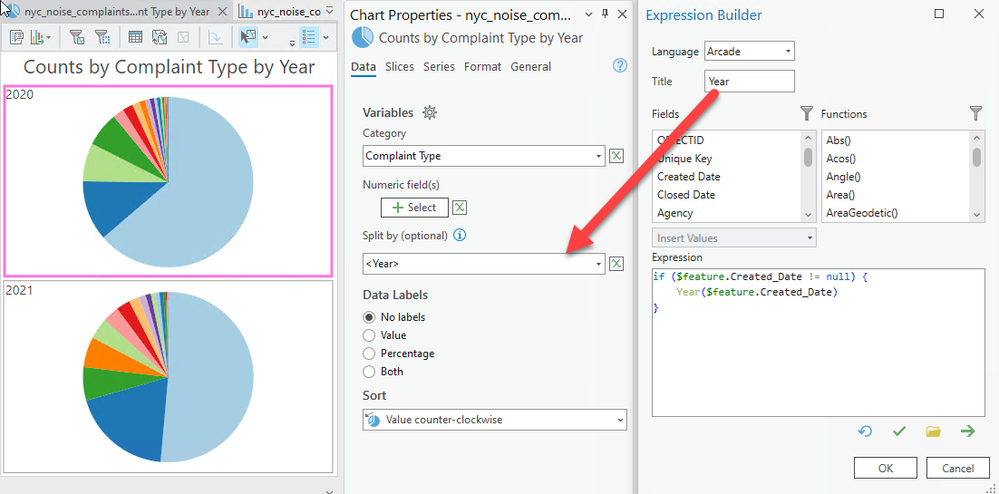Open the Format tab
The height and width of the screenshot is (494, 999).
(x=482, y=67)
